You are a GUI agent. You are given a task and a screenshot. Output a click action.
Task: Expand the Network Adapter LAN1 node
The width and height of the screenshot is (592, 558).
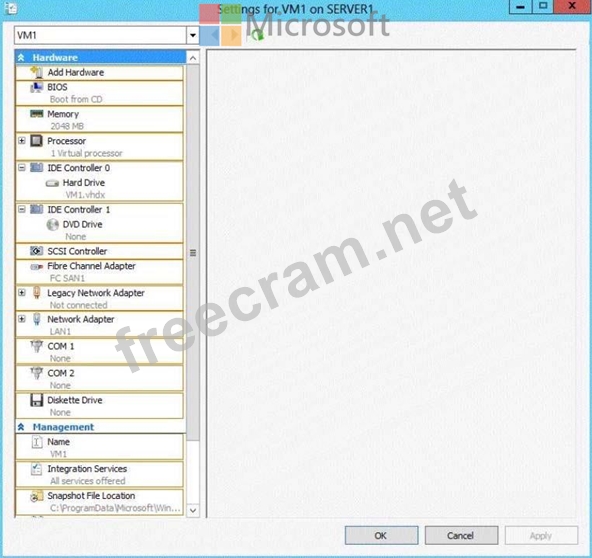(x=22, y=319)
